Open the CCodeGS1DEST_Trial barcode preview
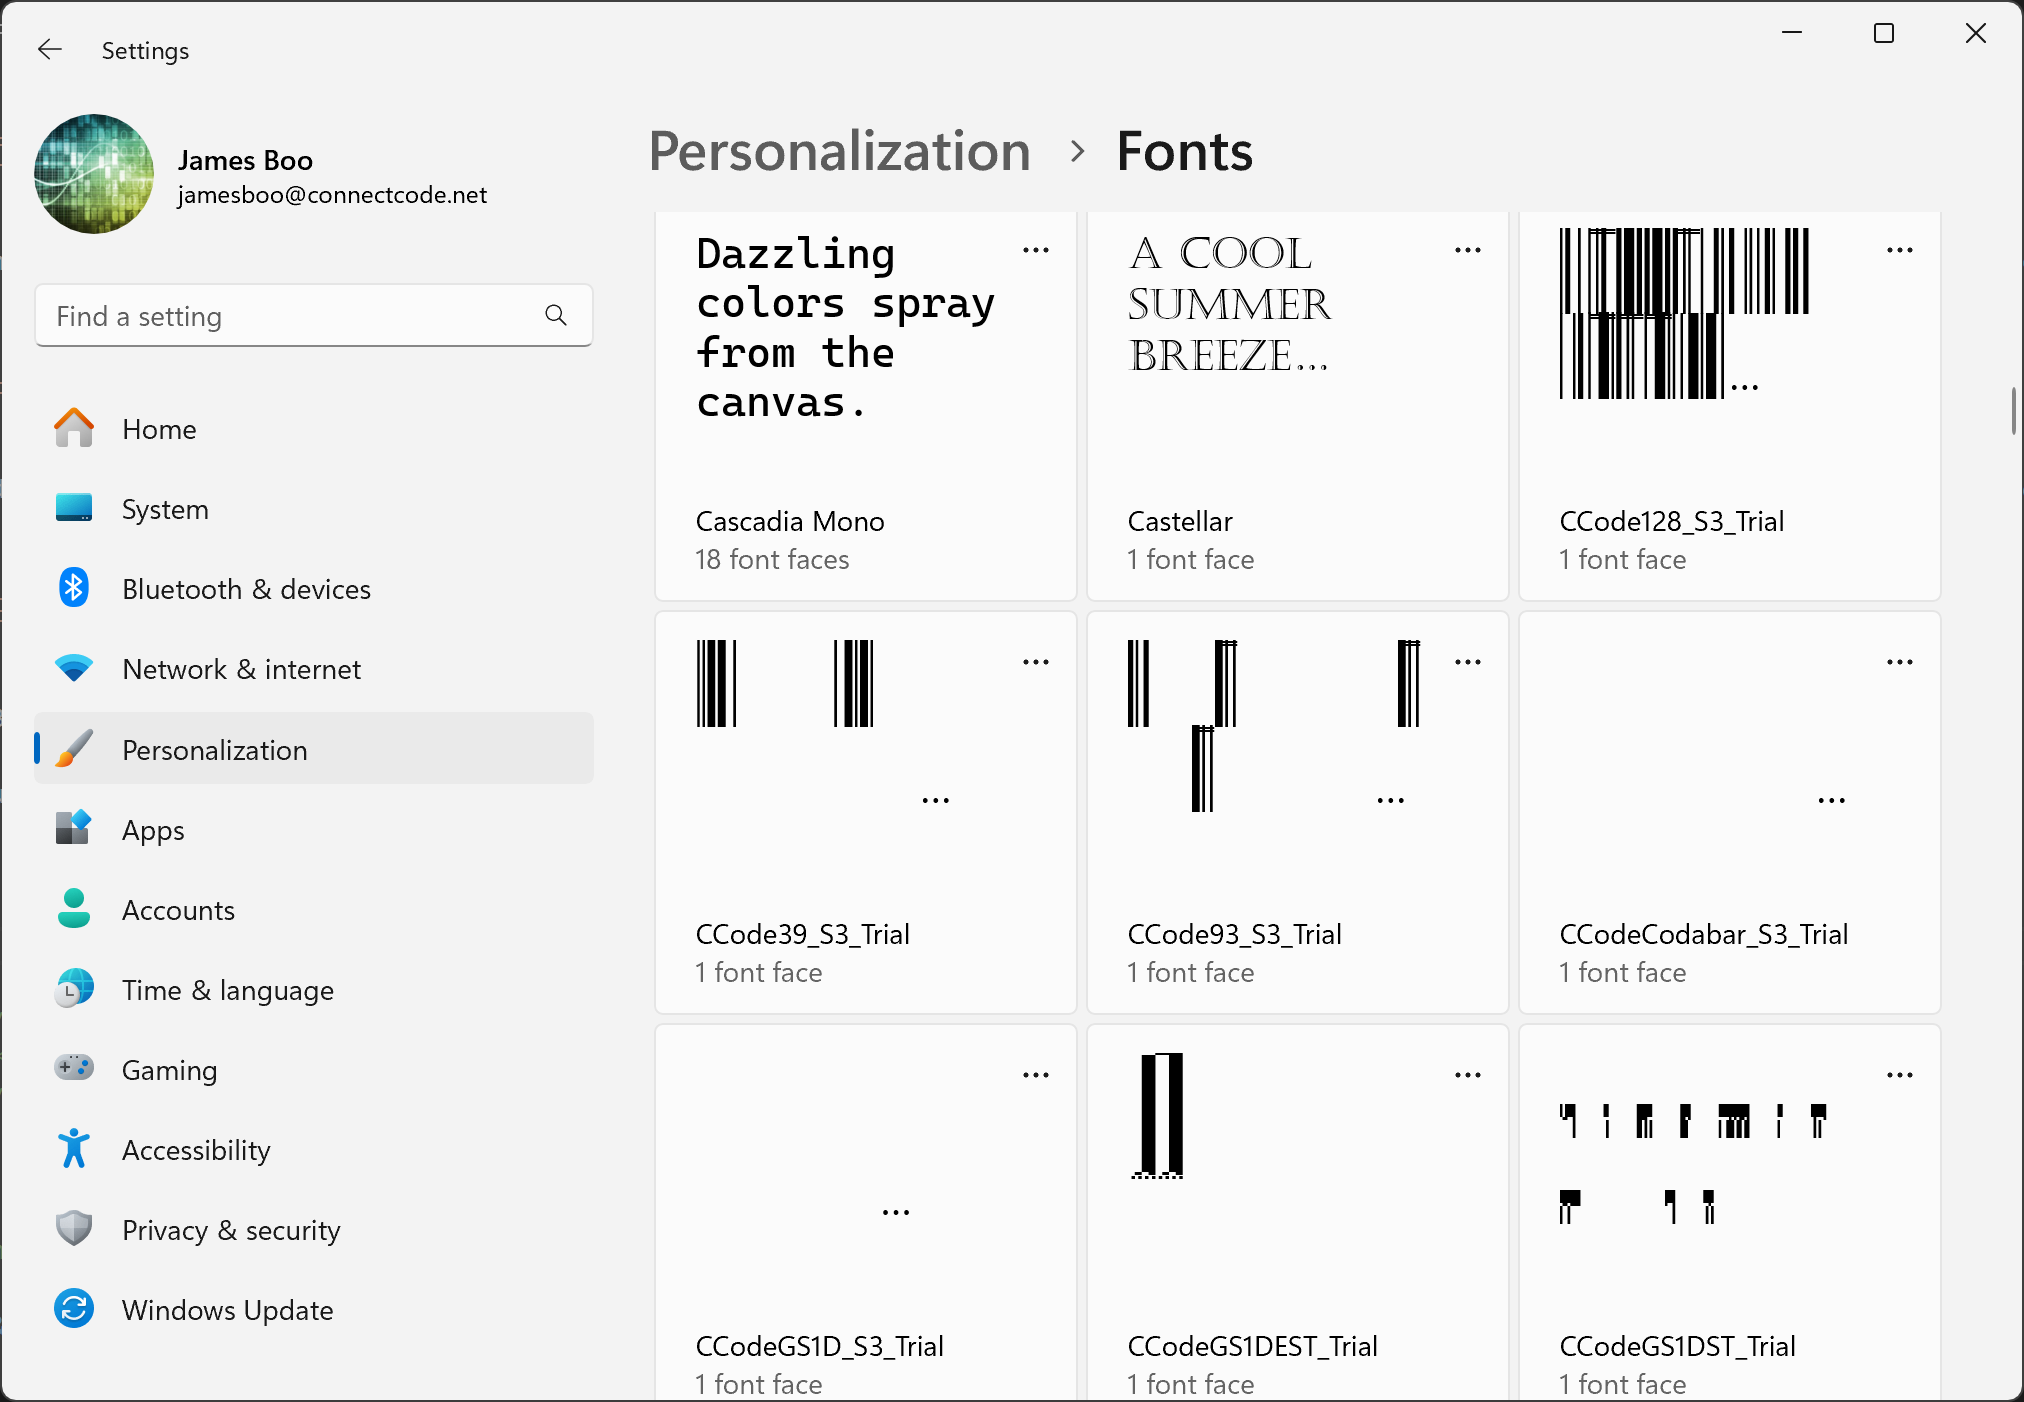The width and height of the screenshot is (2024, 1402). pos(1159,1115)
